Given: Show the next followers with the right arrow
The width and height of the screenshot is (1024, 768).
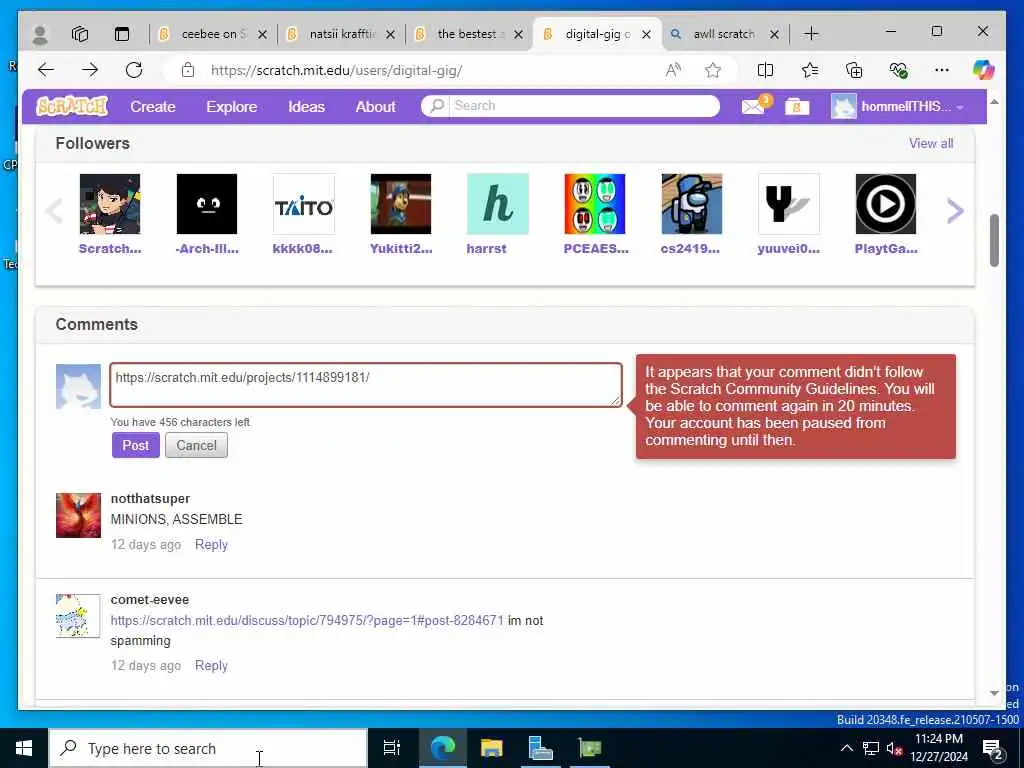Looking at the screenshot, I should 955,210.
